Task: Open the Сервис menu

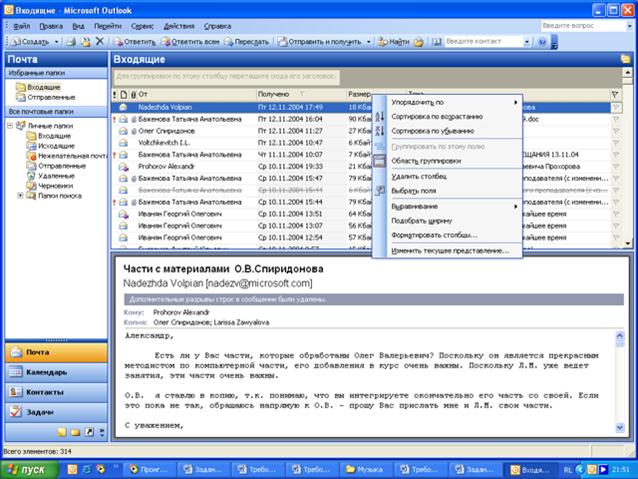Action: [x=142, y=26]
